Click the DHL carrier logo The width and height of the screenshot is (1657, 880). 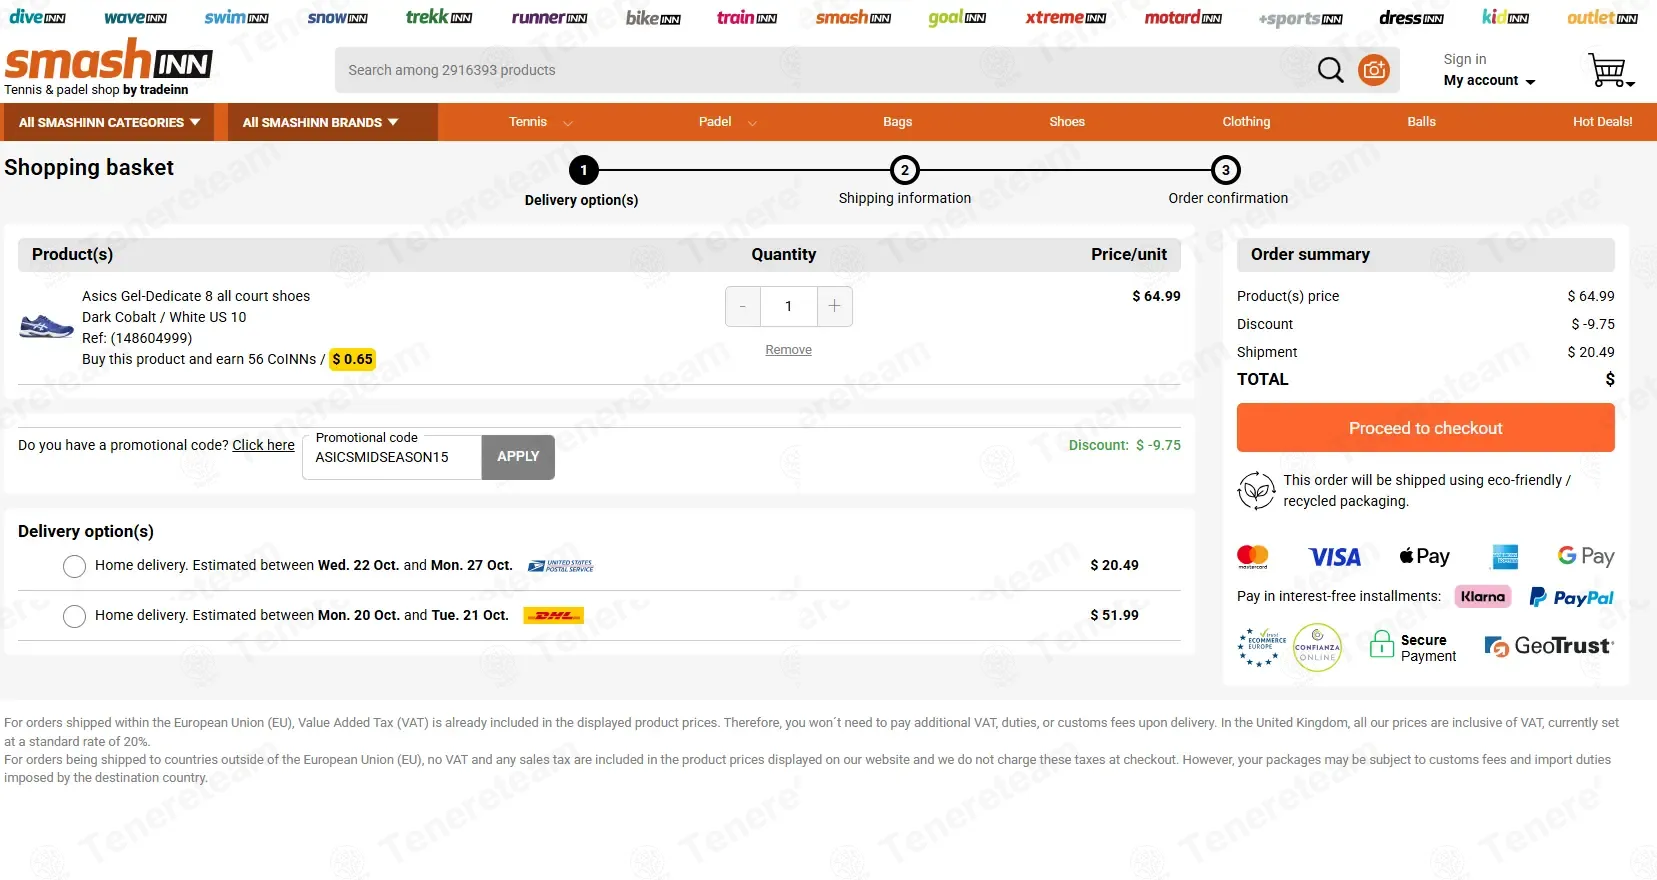tap(554, 615)
